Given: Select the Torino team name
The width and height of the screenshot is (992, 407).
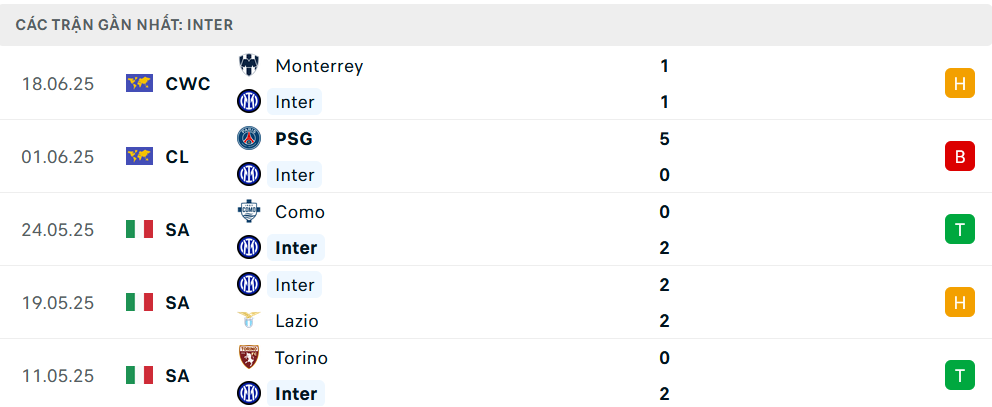Looking at the screenshot, I should coord(301,358).
